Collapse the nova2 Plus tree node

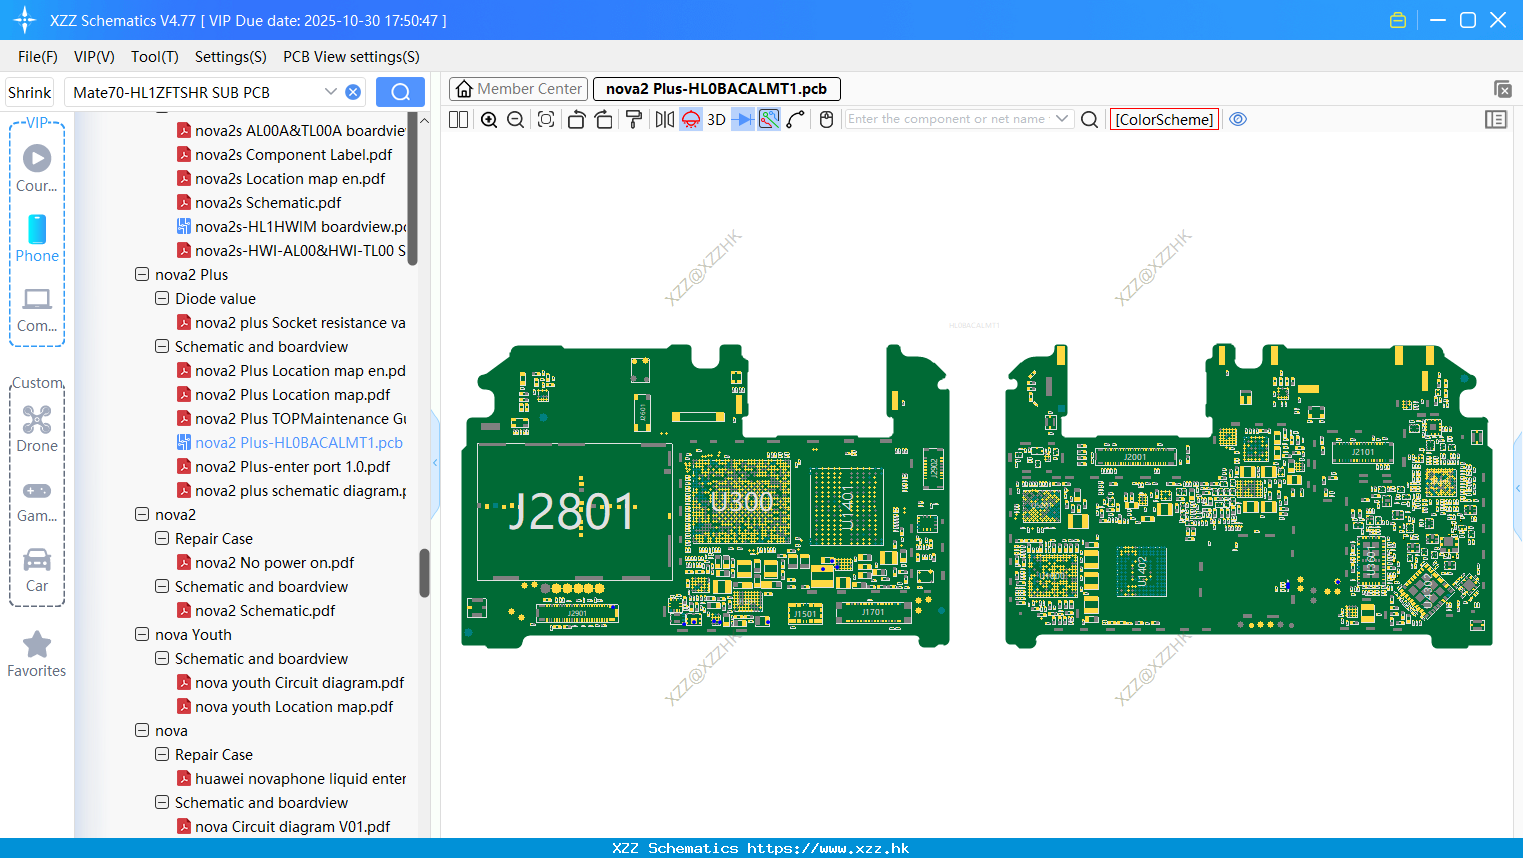click(x=142, y=274)
